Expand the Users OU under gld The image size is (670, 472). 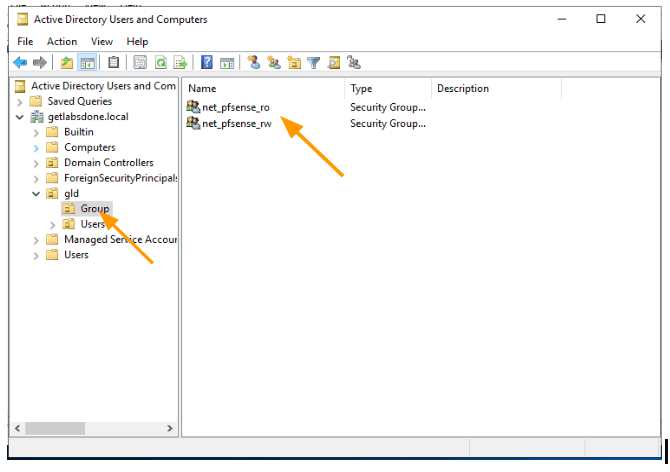pyautogui.click(x=53, y=225)
